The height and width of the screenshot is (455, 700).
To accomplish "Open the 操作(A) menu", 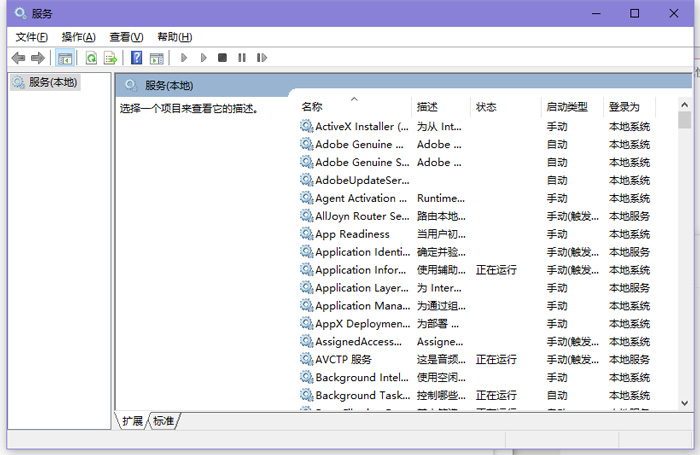I will (79, 37).
